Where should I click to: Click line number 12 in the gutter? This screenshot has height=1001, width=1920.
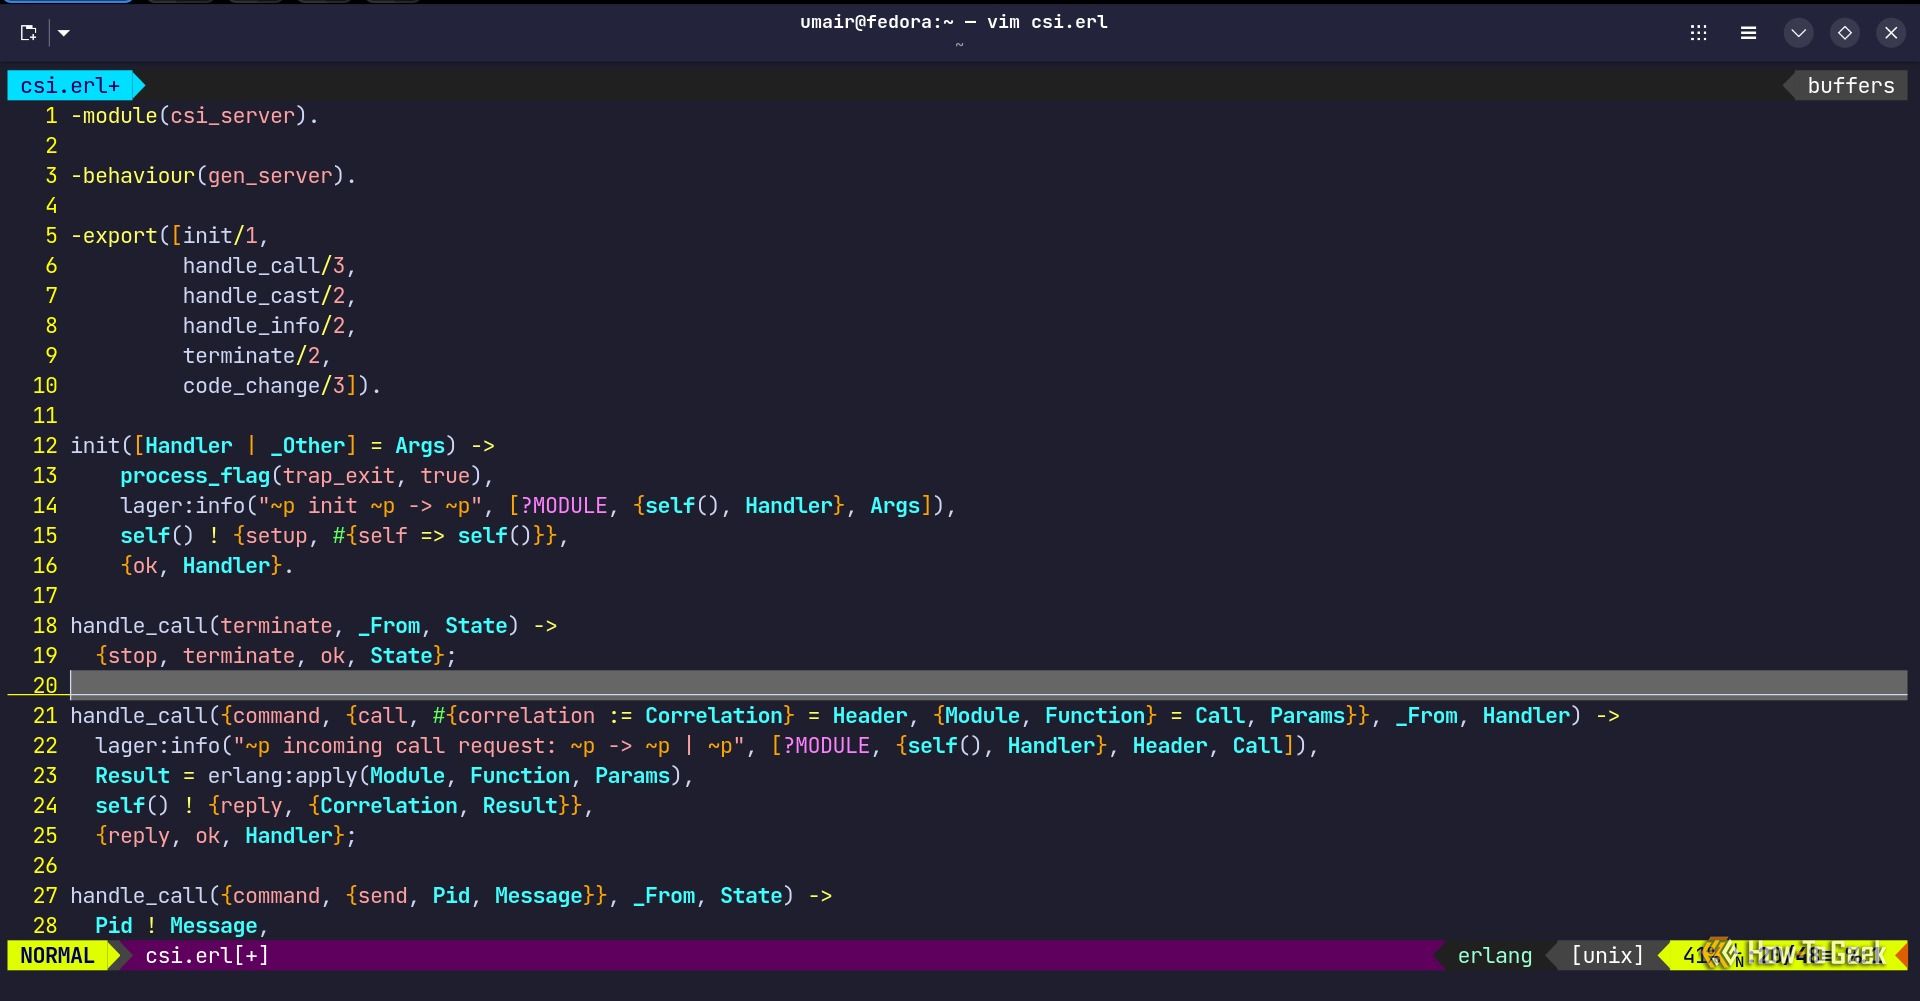(45, 446)
